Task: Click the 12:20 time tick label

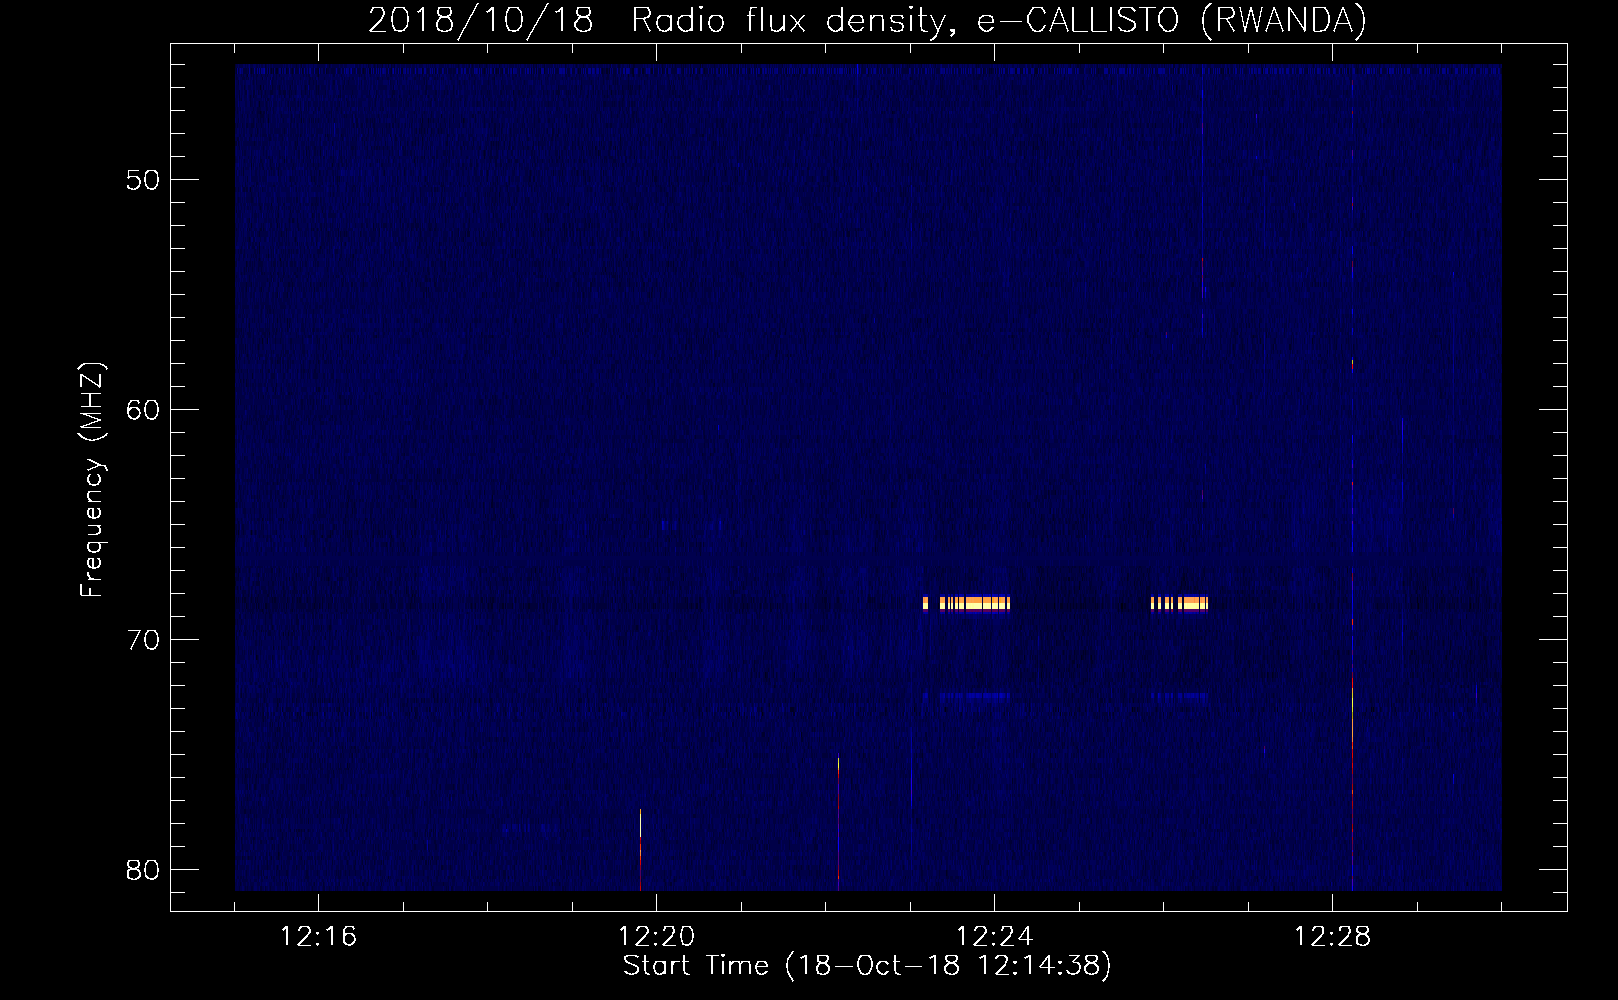Action: coord(656,937)
